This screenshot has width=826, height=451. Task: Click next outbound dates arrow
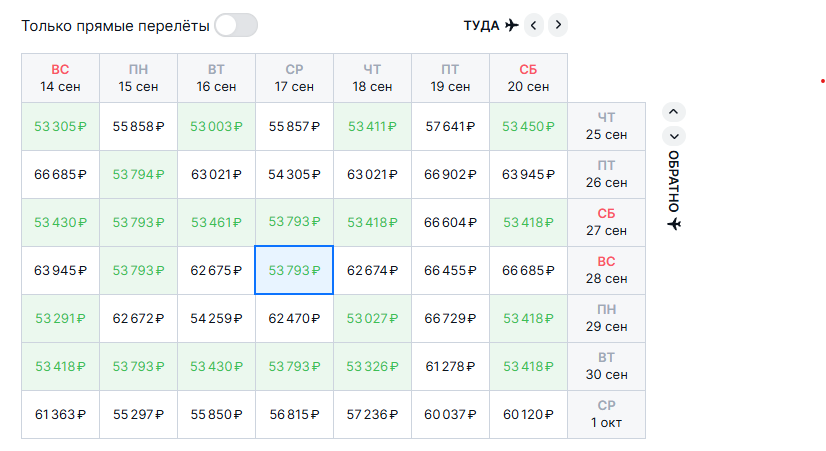[559, 25]
